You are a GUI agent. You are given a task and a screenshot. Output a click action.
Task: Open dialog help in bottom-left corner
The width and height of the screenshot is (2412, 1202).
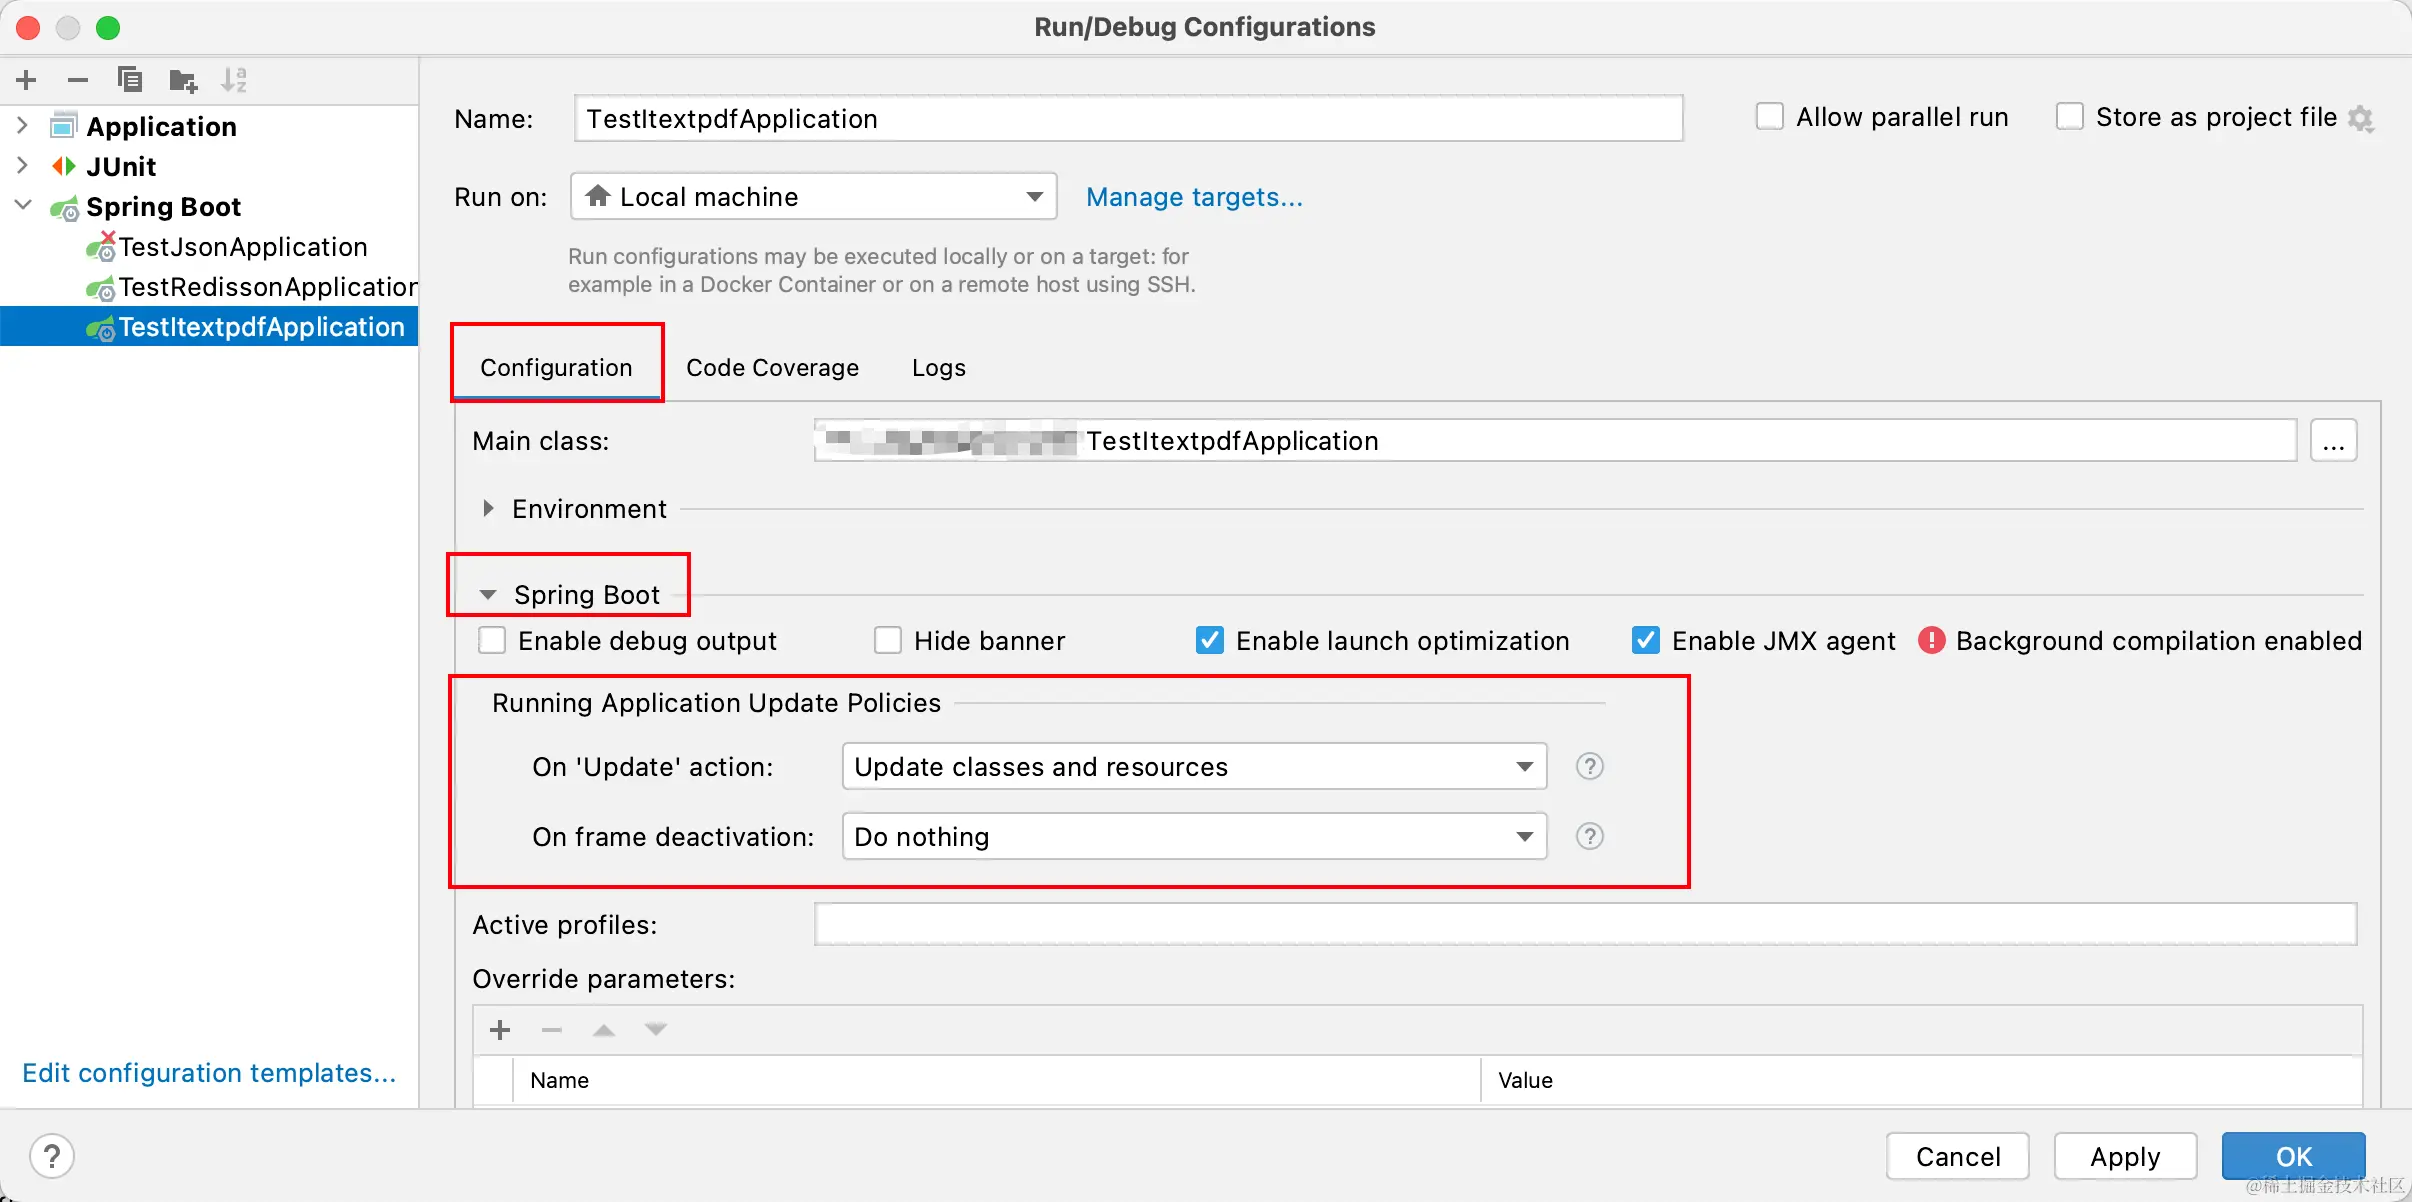(x=52, y=1156)
